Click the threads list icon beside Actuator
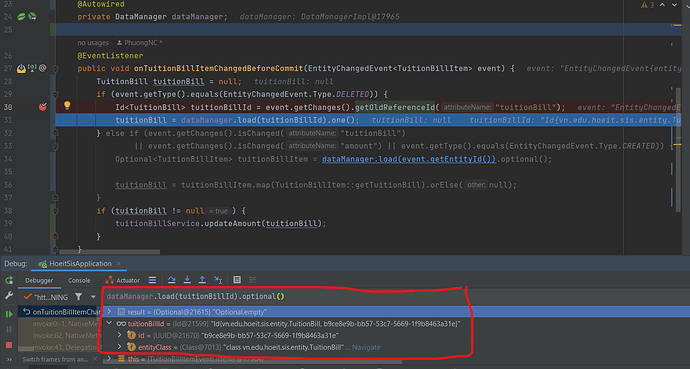Viewport: 690px width, 369px height. tap(152, 280)
